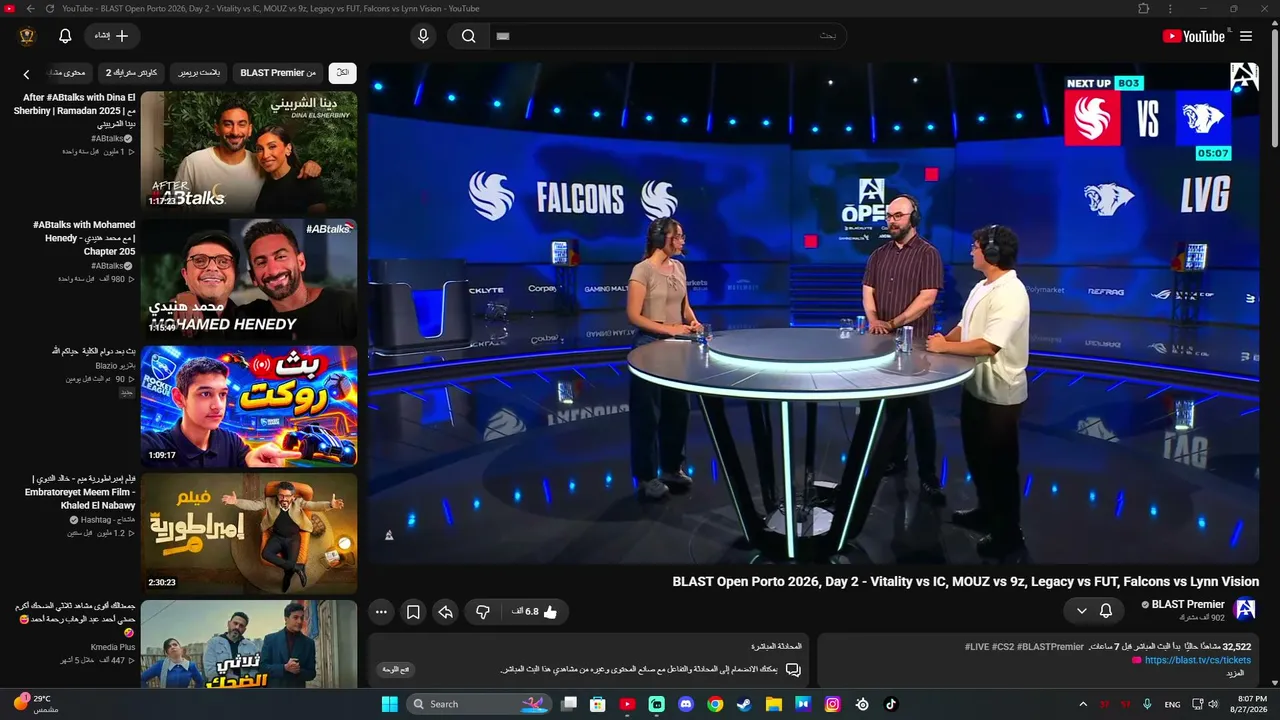
Task: Select the 'الكل' filter chip
Action: [343, 73]
